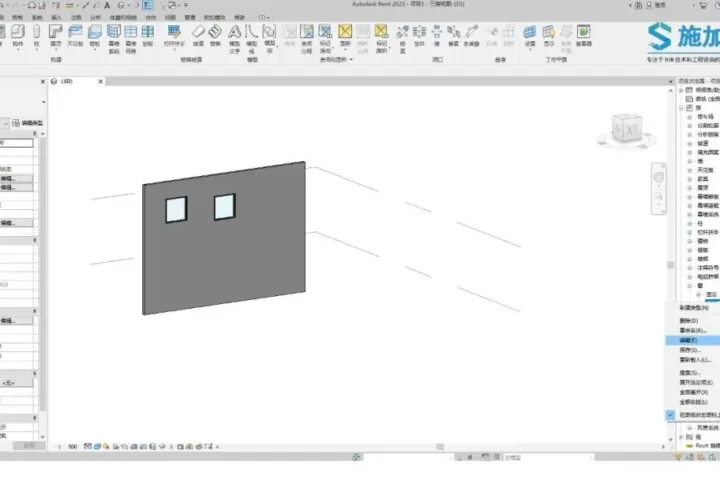Screen dimensions: 720x480
Task: Select the left window on the wall
Action: coord(176,209)
